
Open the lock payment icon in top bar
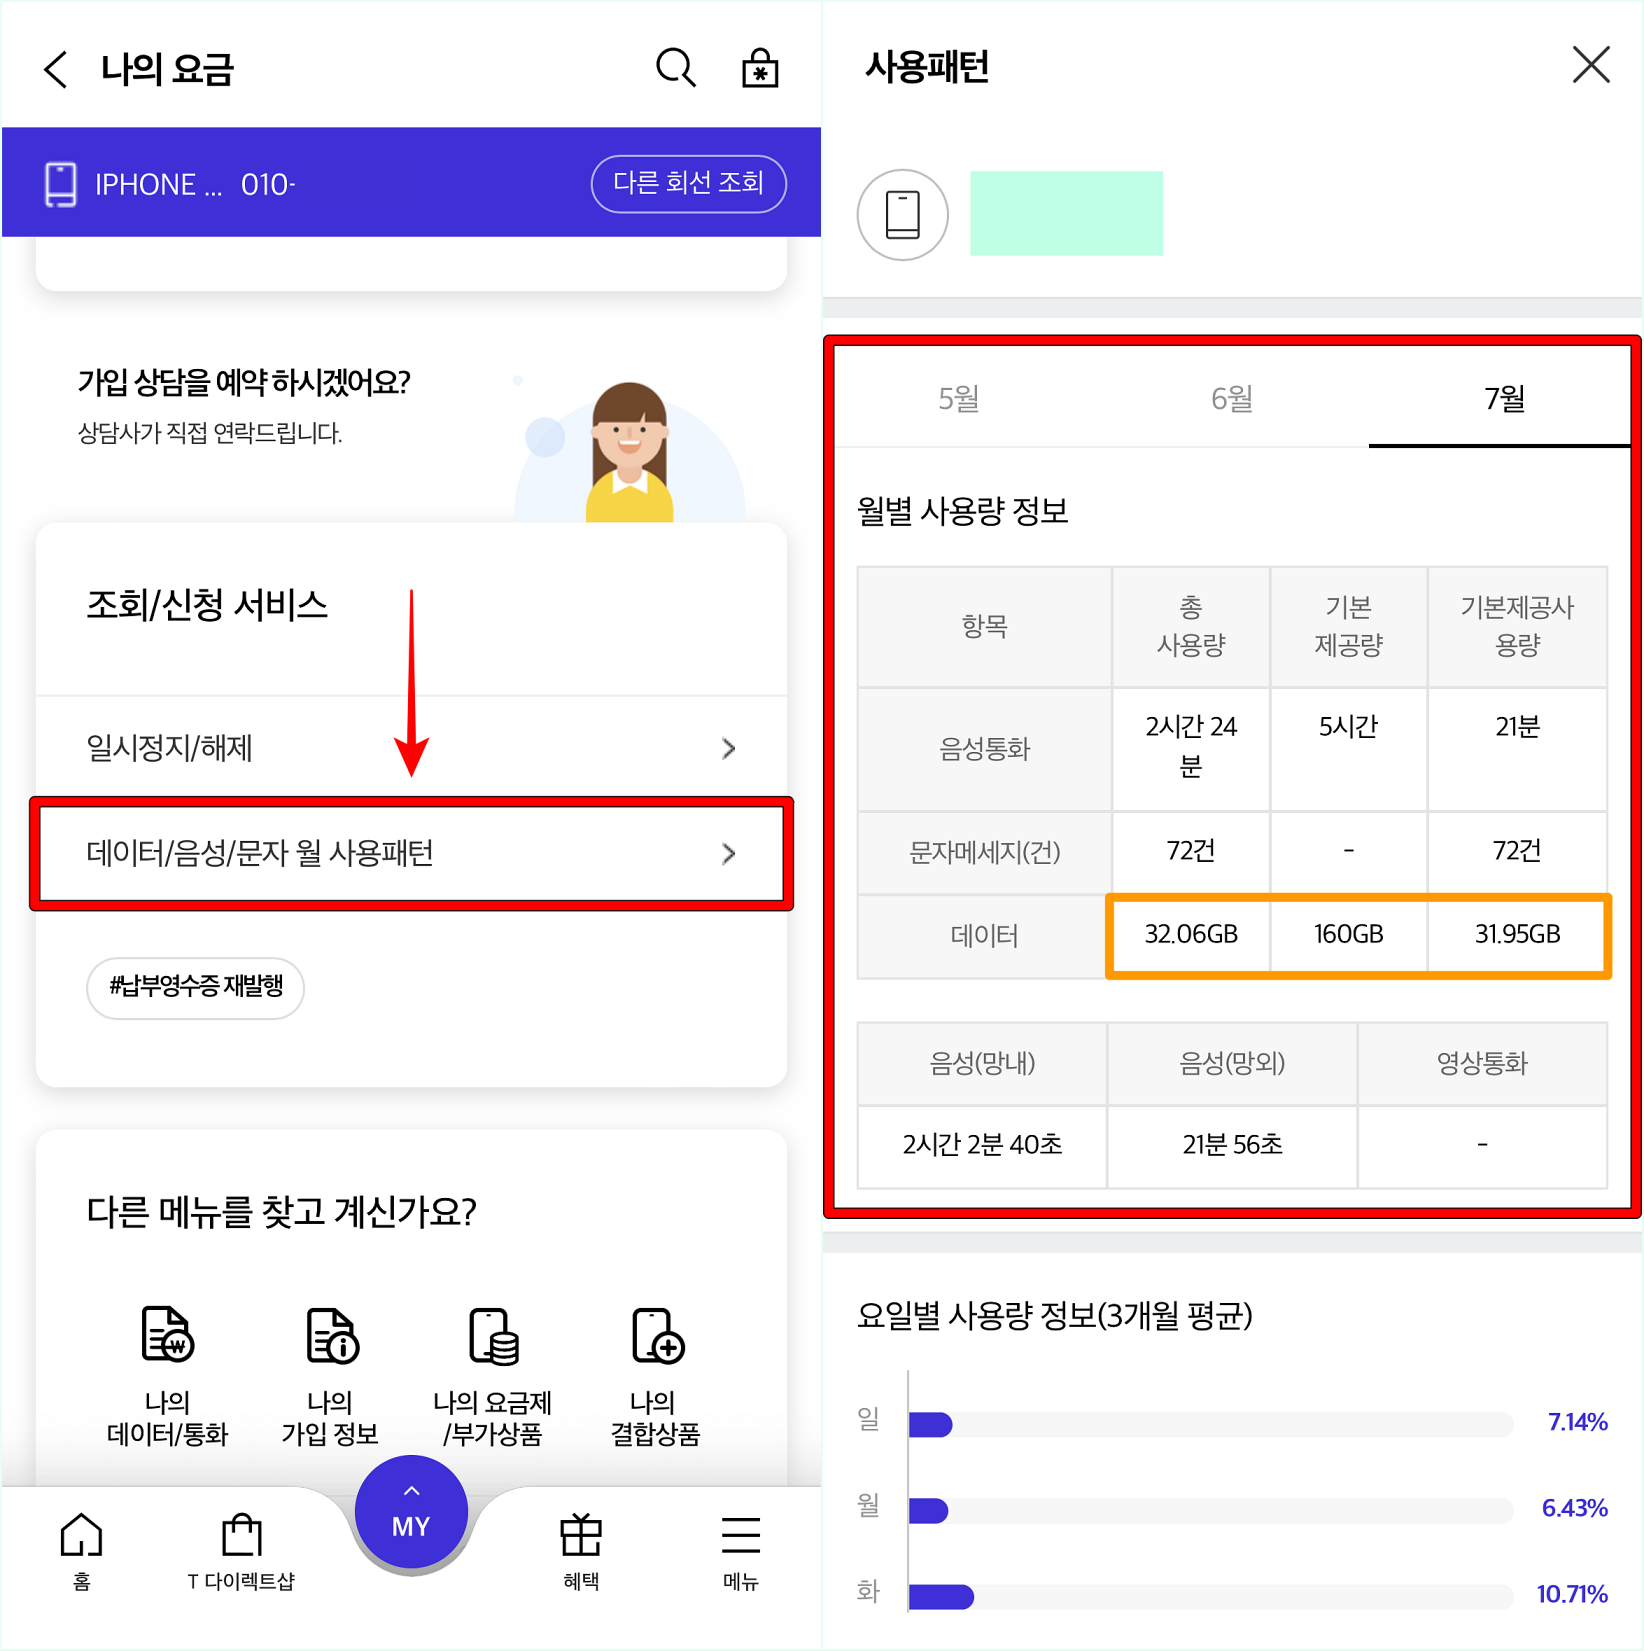760,67
